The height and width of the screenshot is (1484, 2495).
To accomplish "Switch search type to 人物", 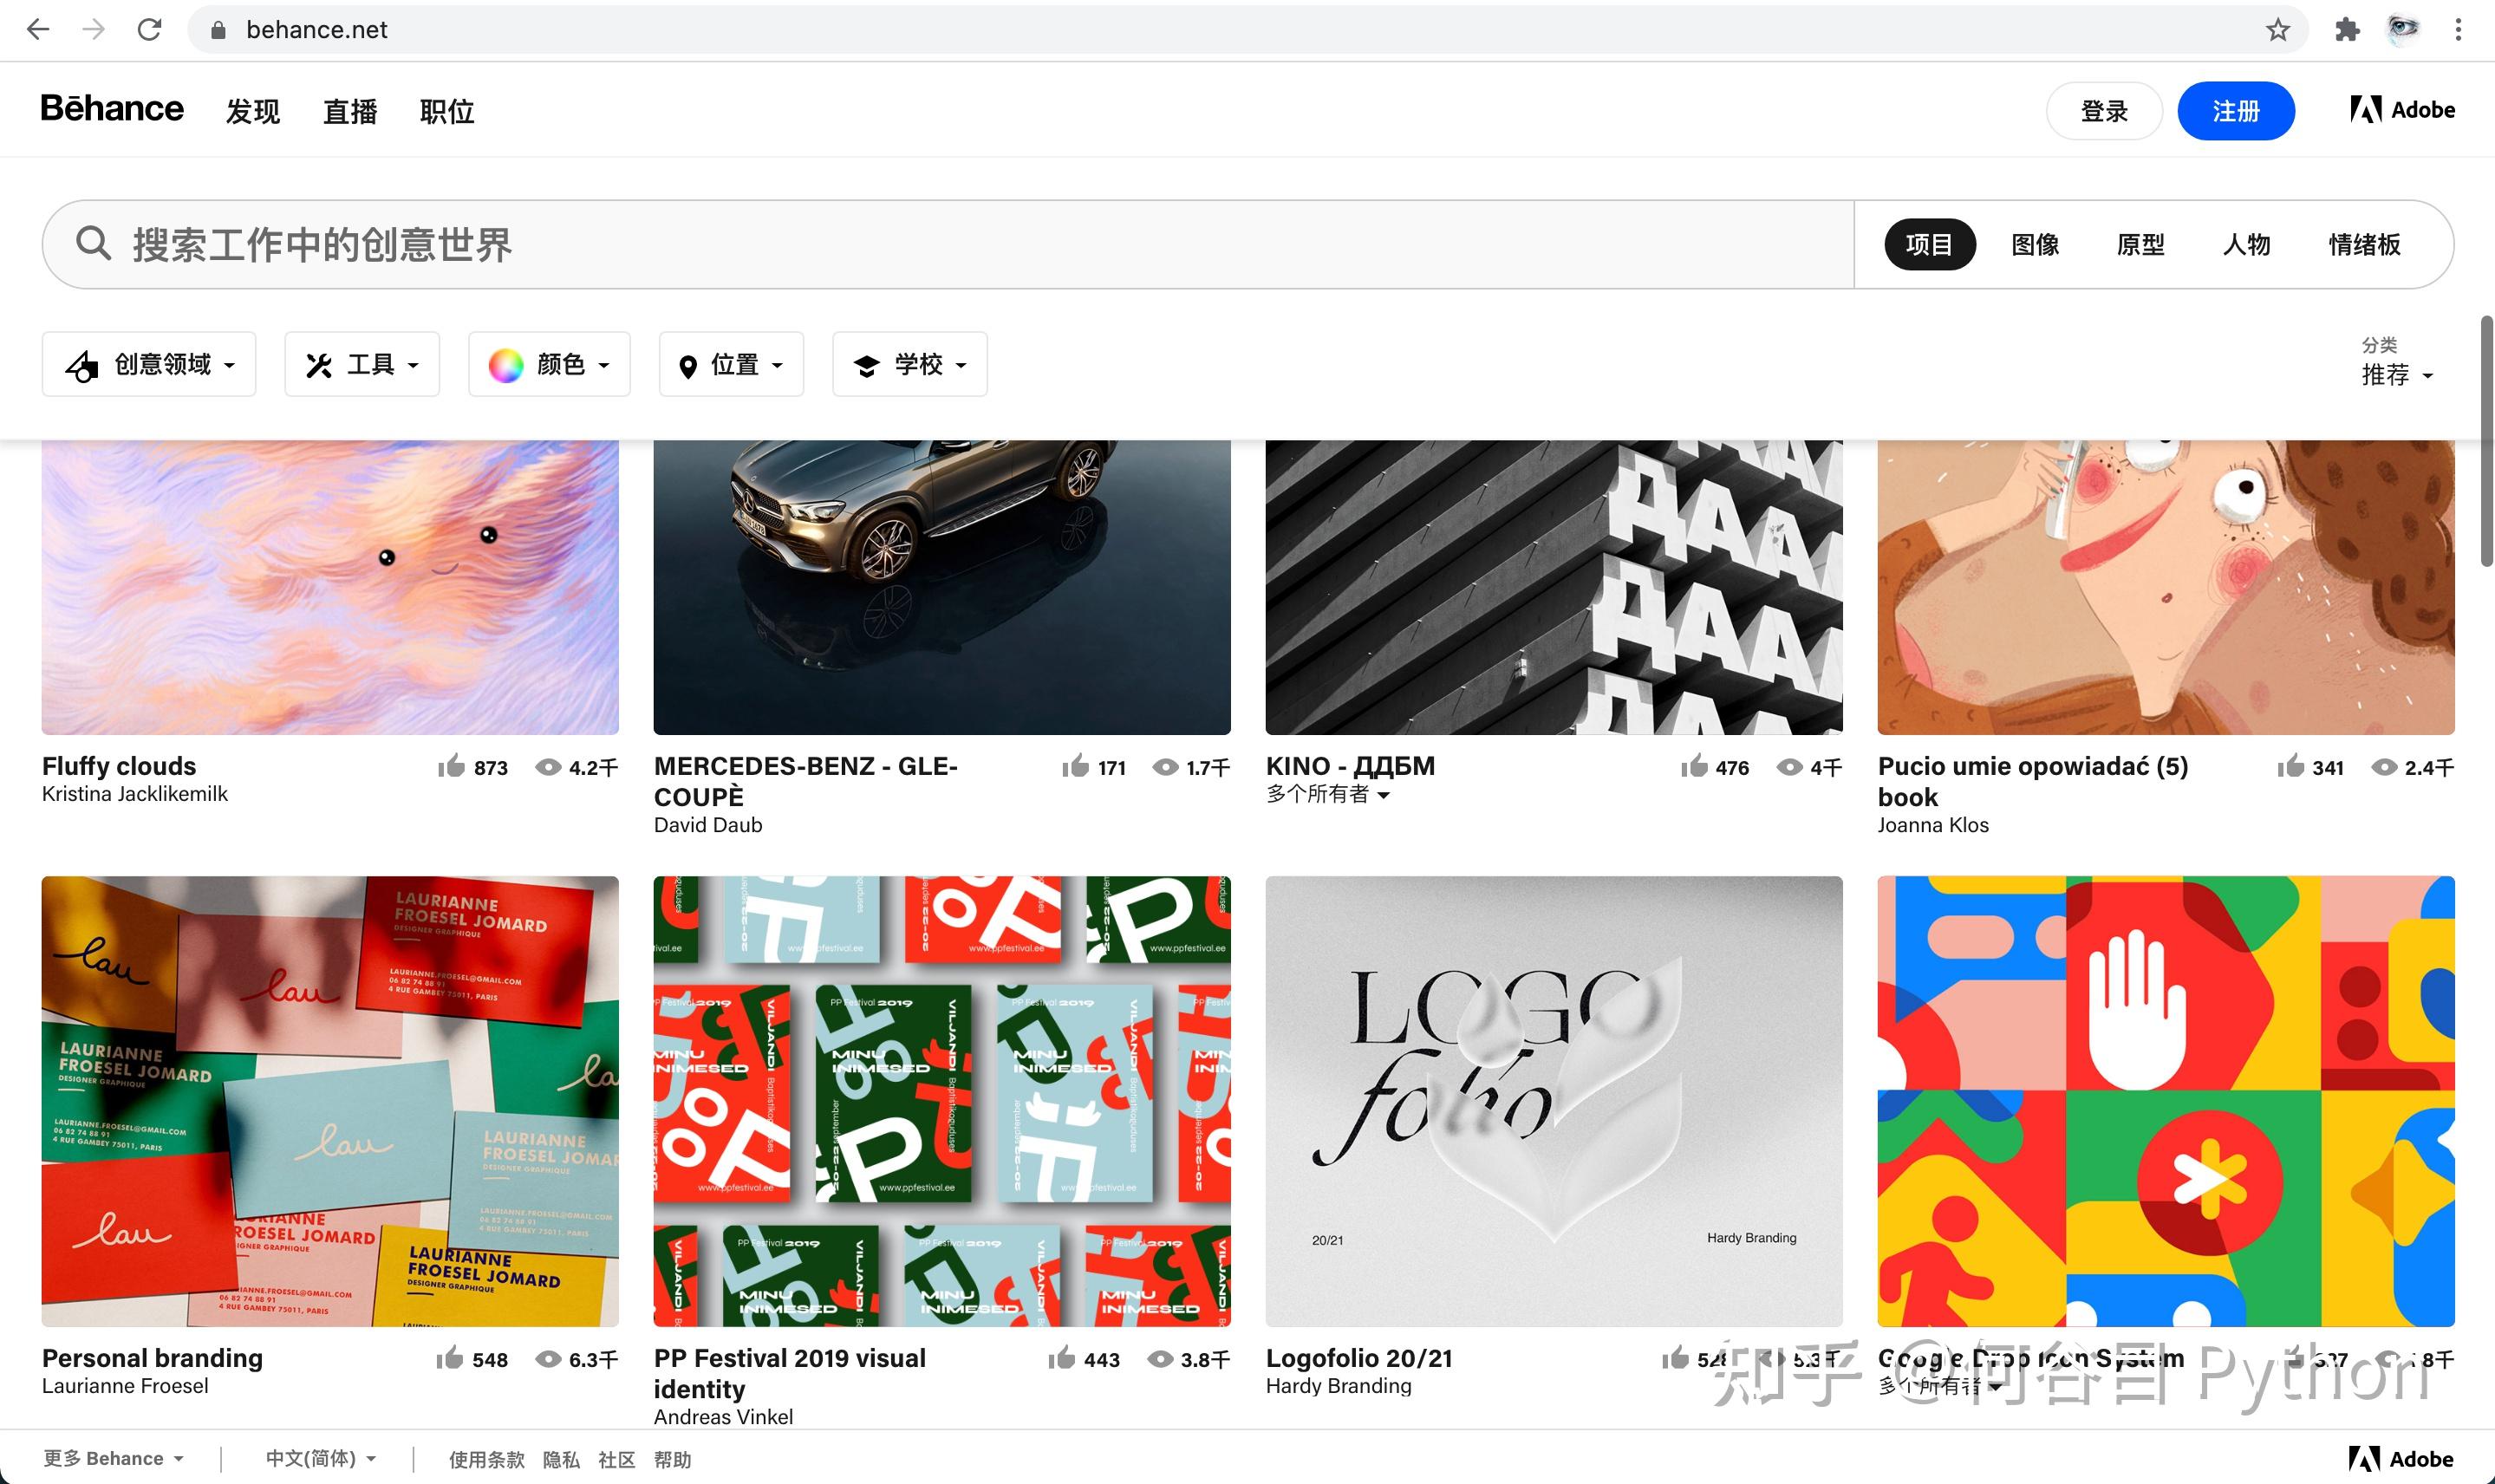I will point(2246,245).
